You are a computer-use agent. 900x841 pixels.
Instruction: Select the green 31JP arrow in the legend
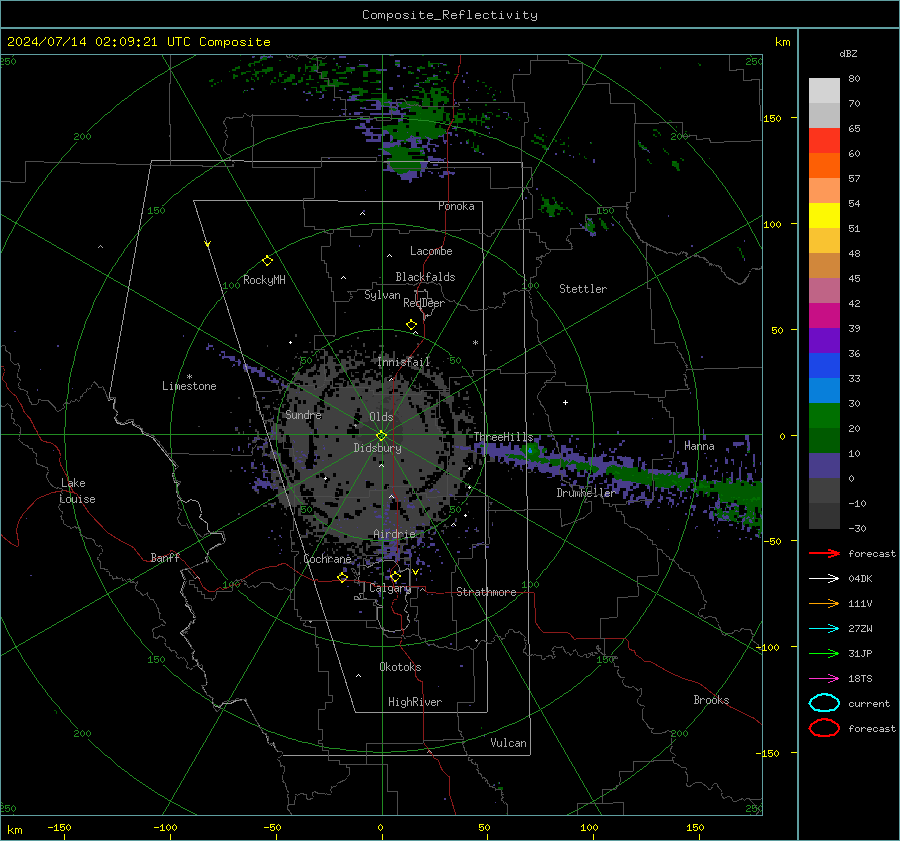(x=824, y=653)
